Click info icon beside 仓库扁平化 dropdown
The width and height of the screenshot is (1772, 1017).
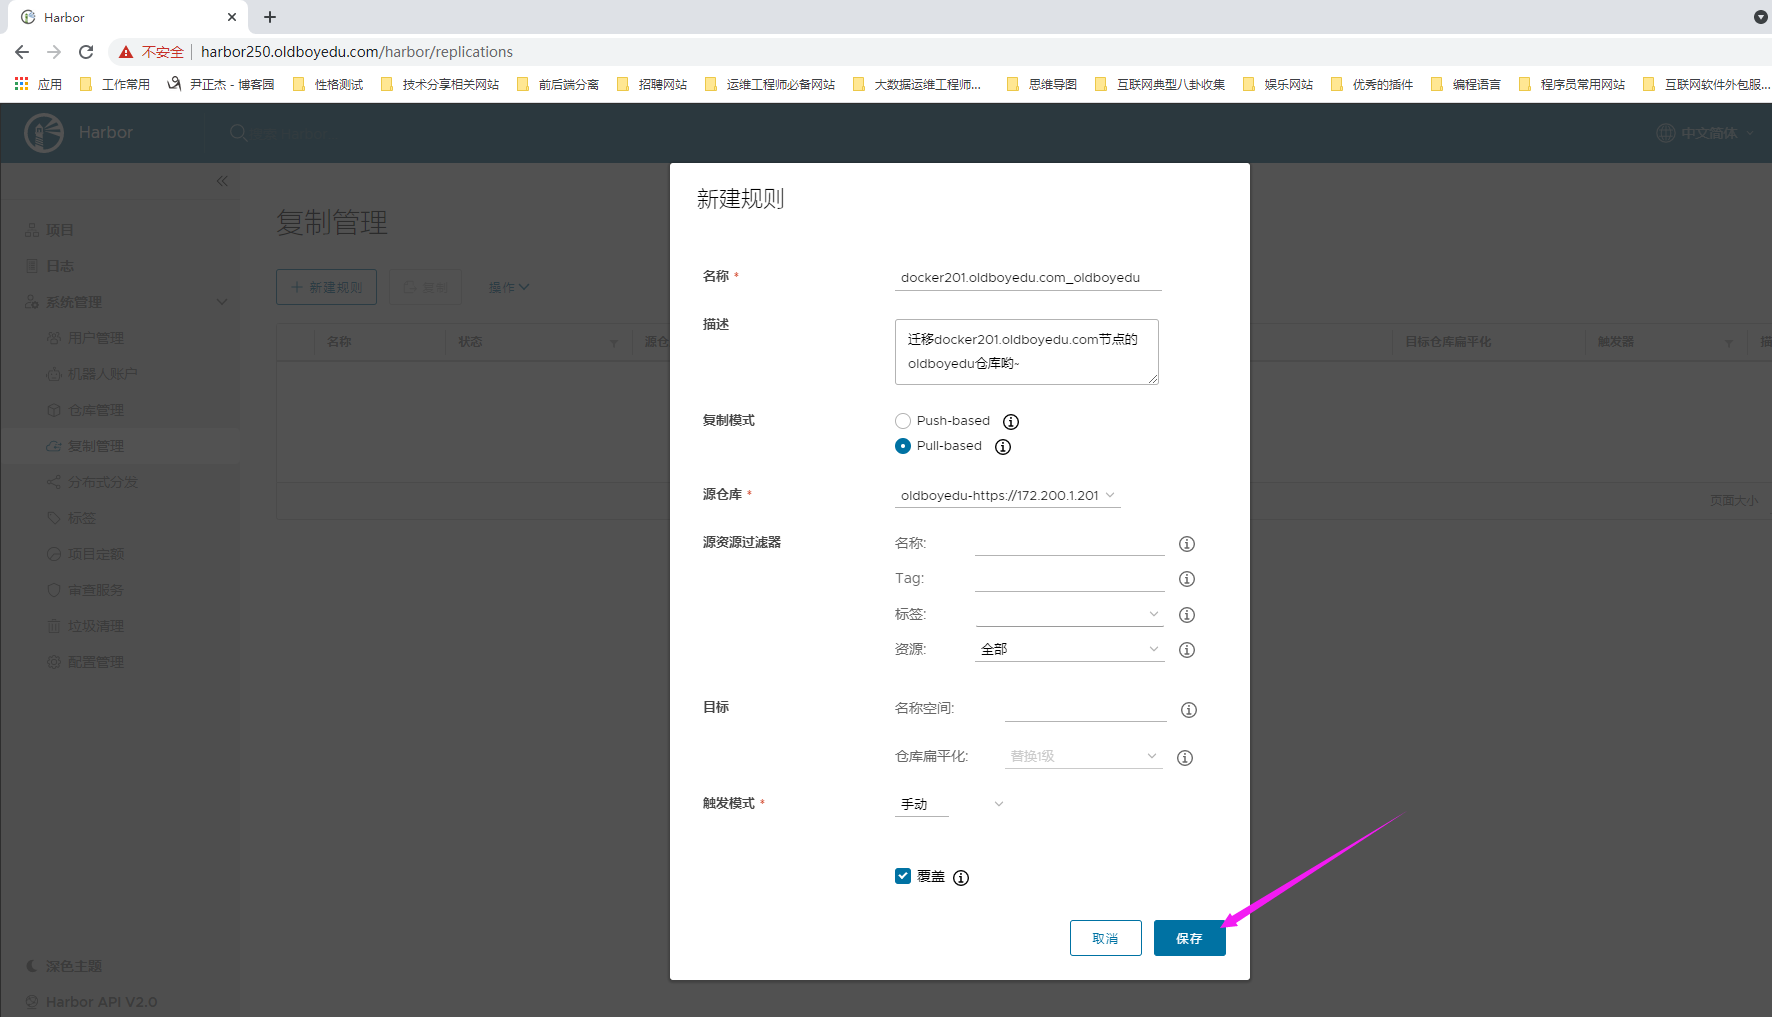pyautogui.click(x=1185, y=758)
